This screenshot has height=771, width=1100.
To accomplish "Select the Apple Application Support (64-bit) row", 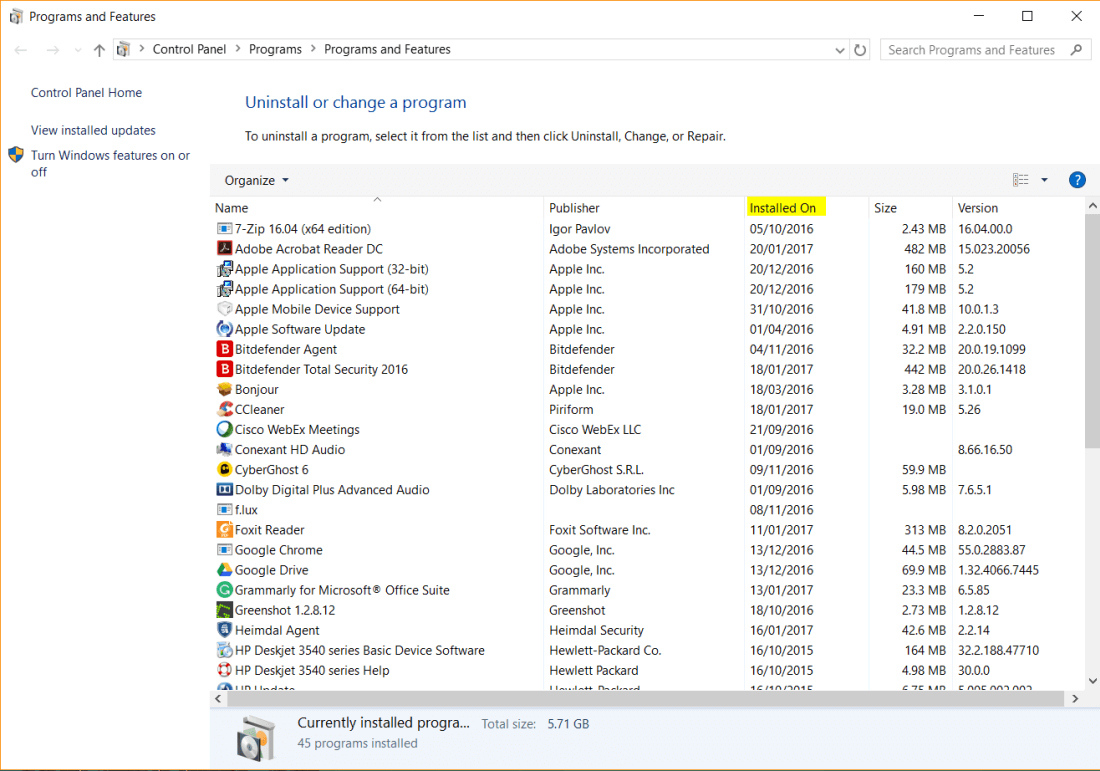I will click(648, 289).
